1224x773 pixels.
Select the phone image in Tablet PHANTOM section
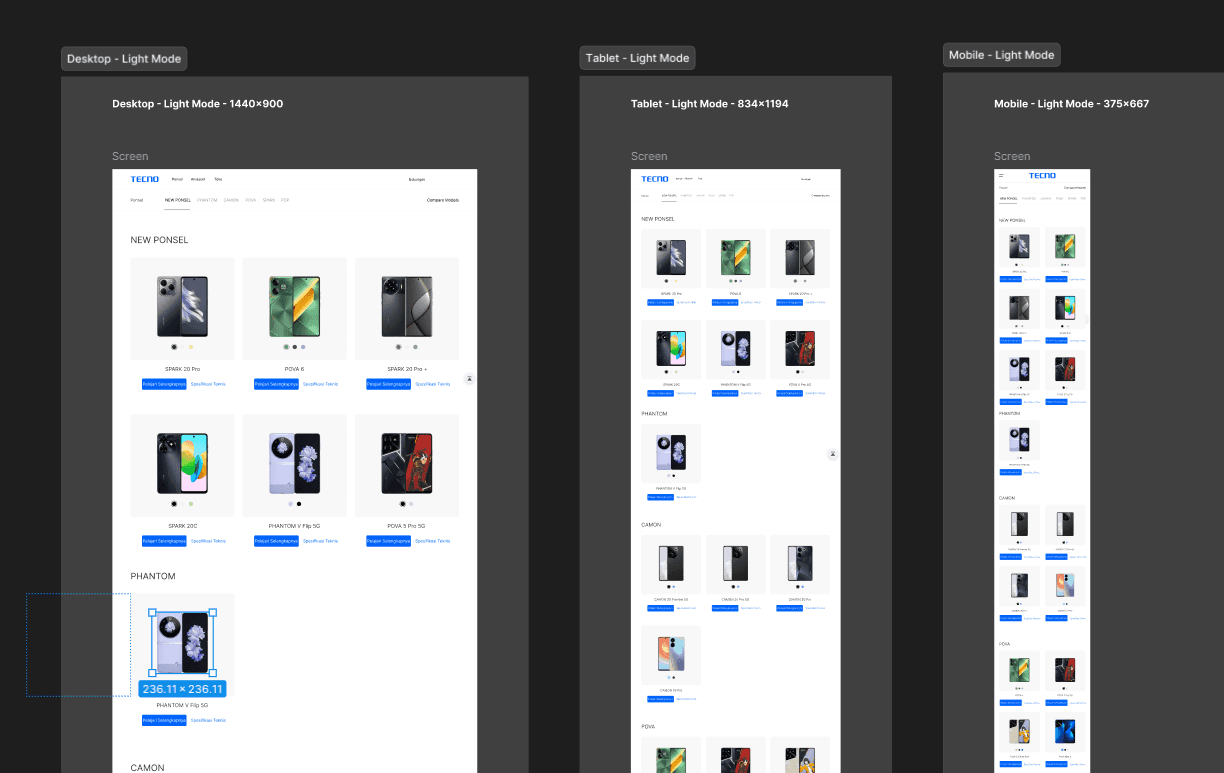[x=671, y=452]
